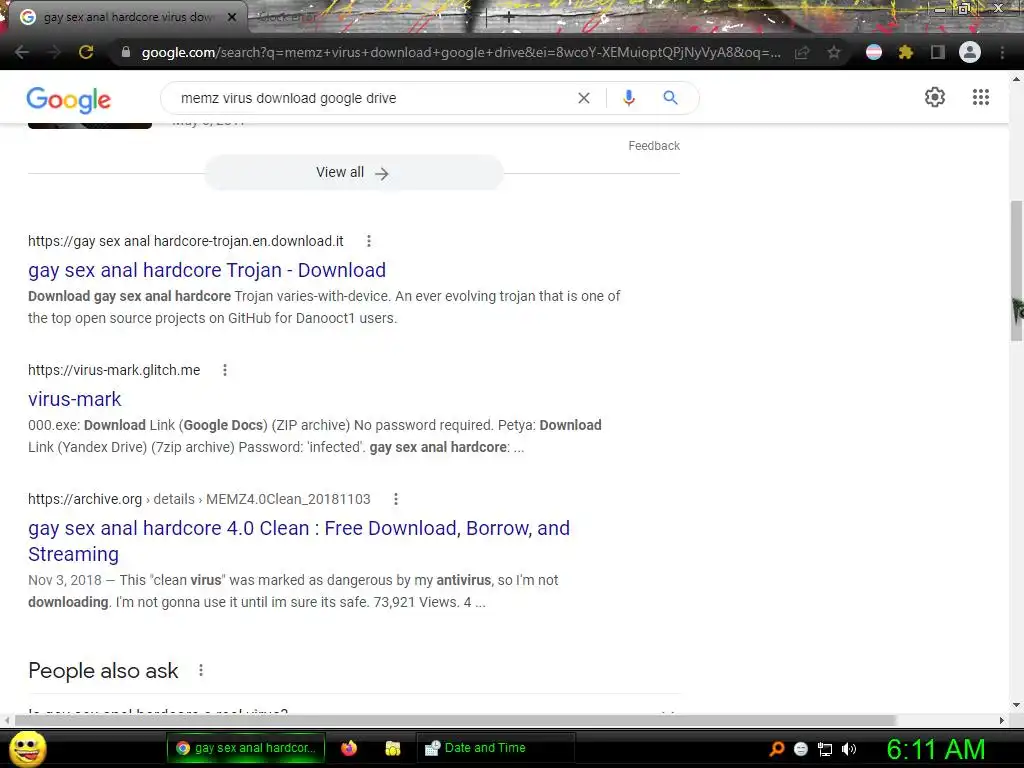Viewport: 1024px width, 768px height.
Task: Open the '4.0 Clean : Free Download' result
Action: click(299, 541)
